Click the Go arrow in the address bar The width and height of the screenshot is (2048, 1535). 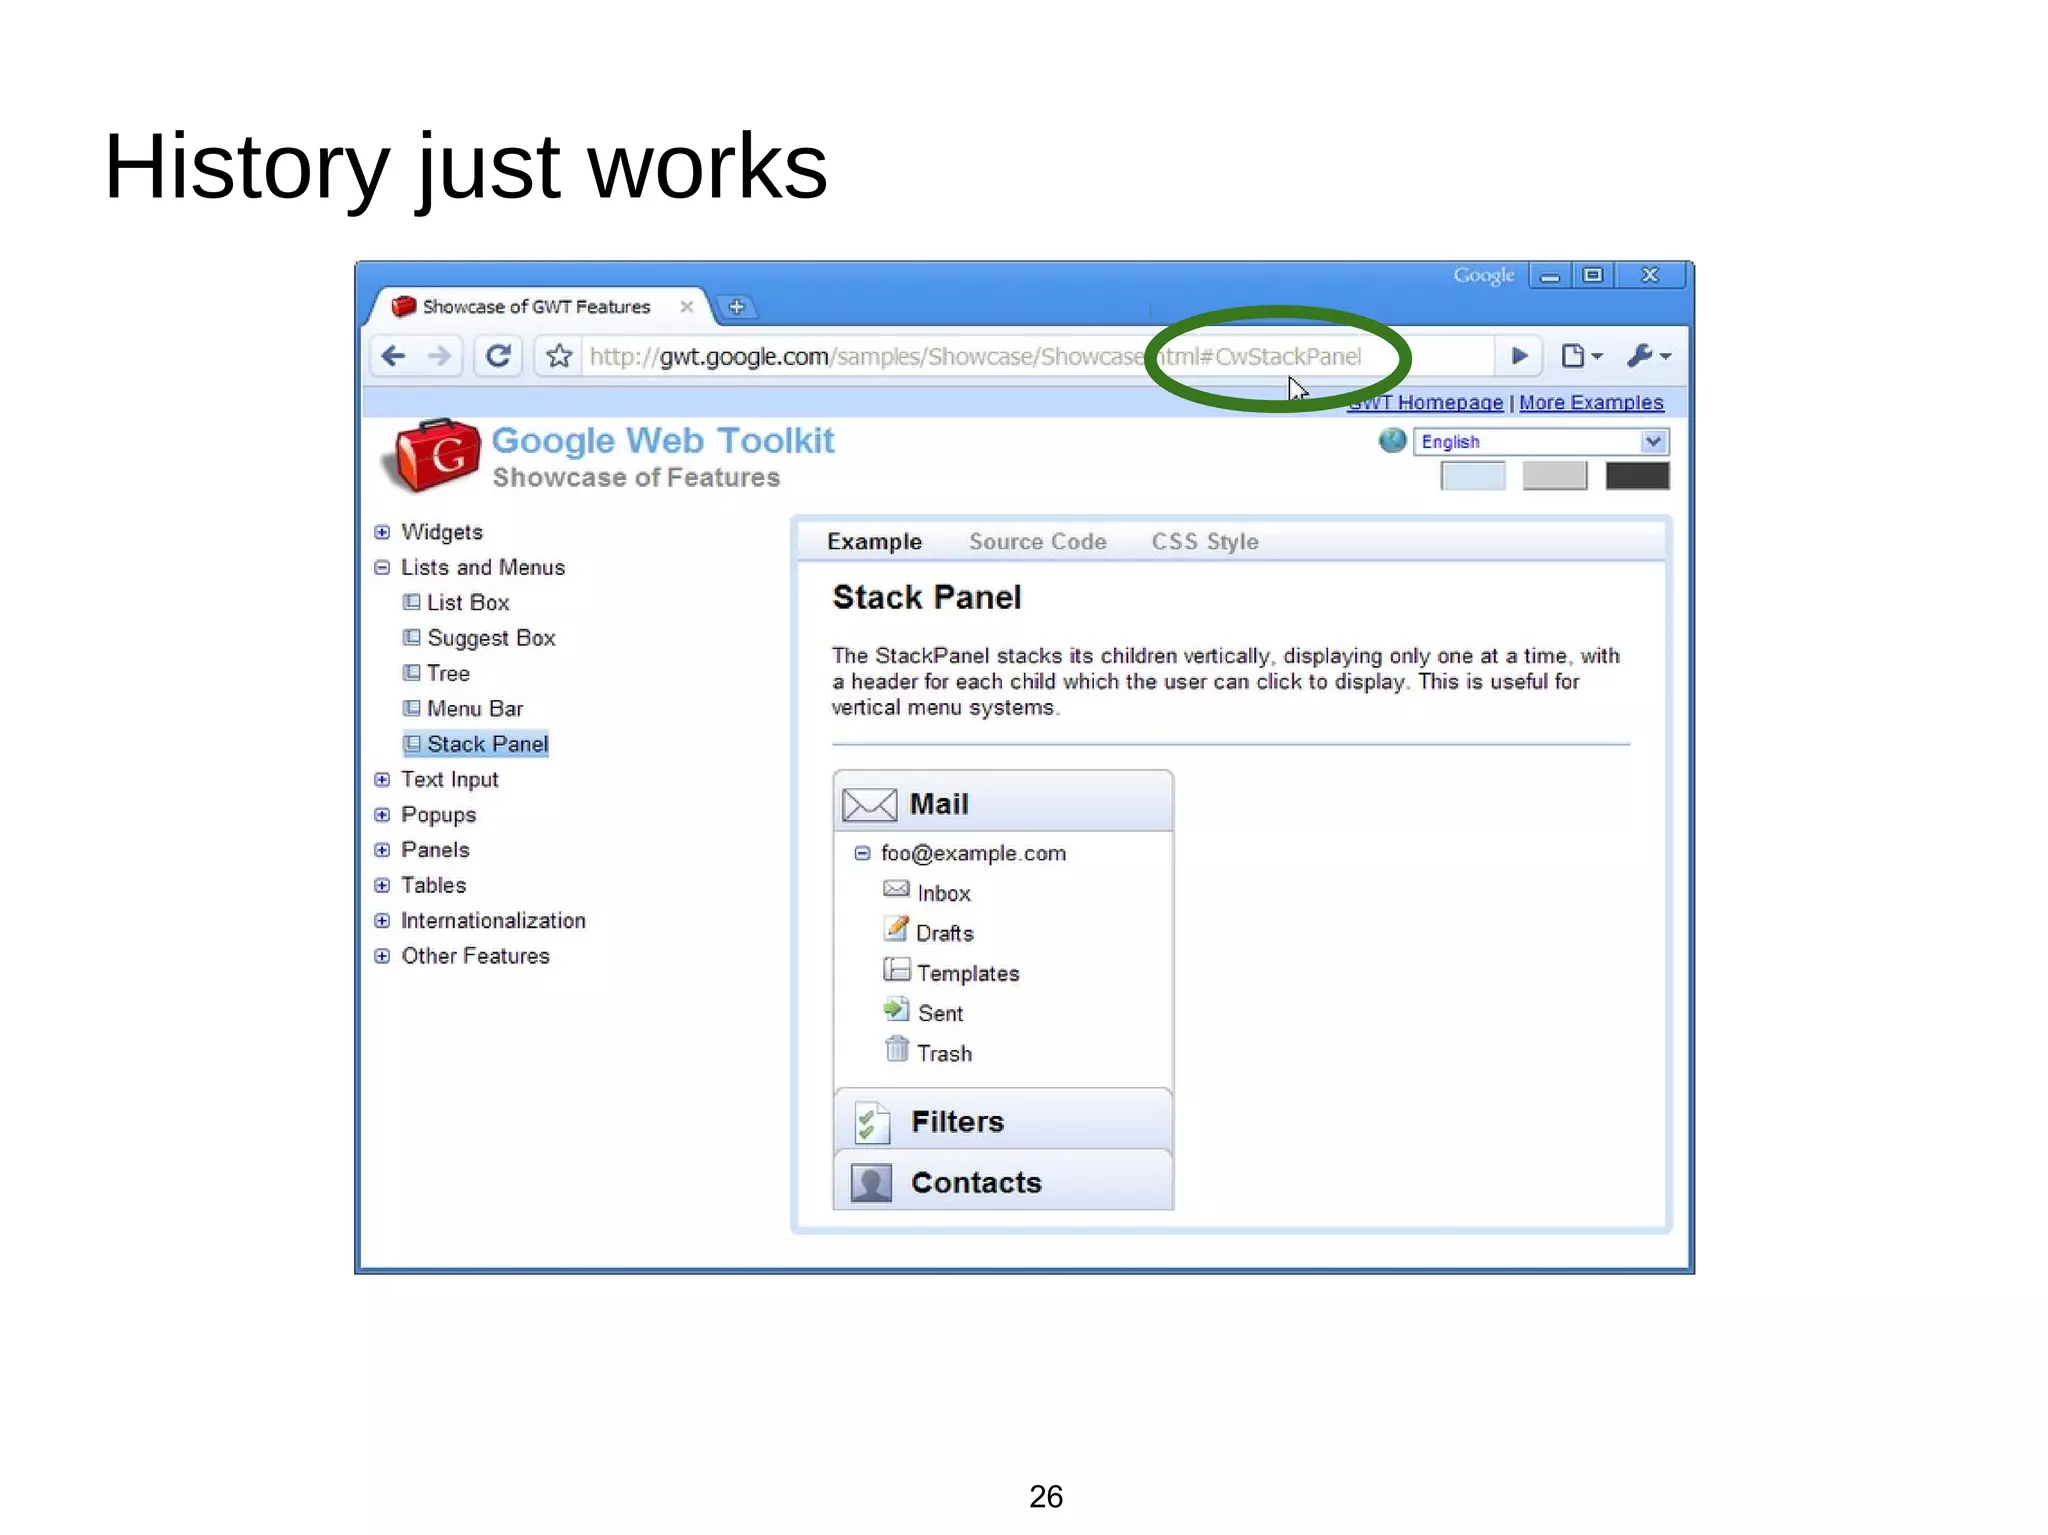1519,356
